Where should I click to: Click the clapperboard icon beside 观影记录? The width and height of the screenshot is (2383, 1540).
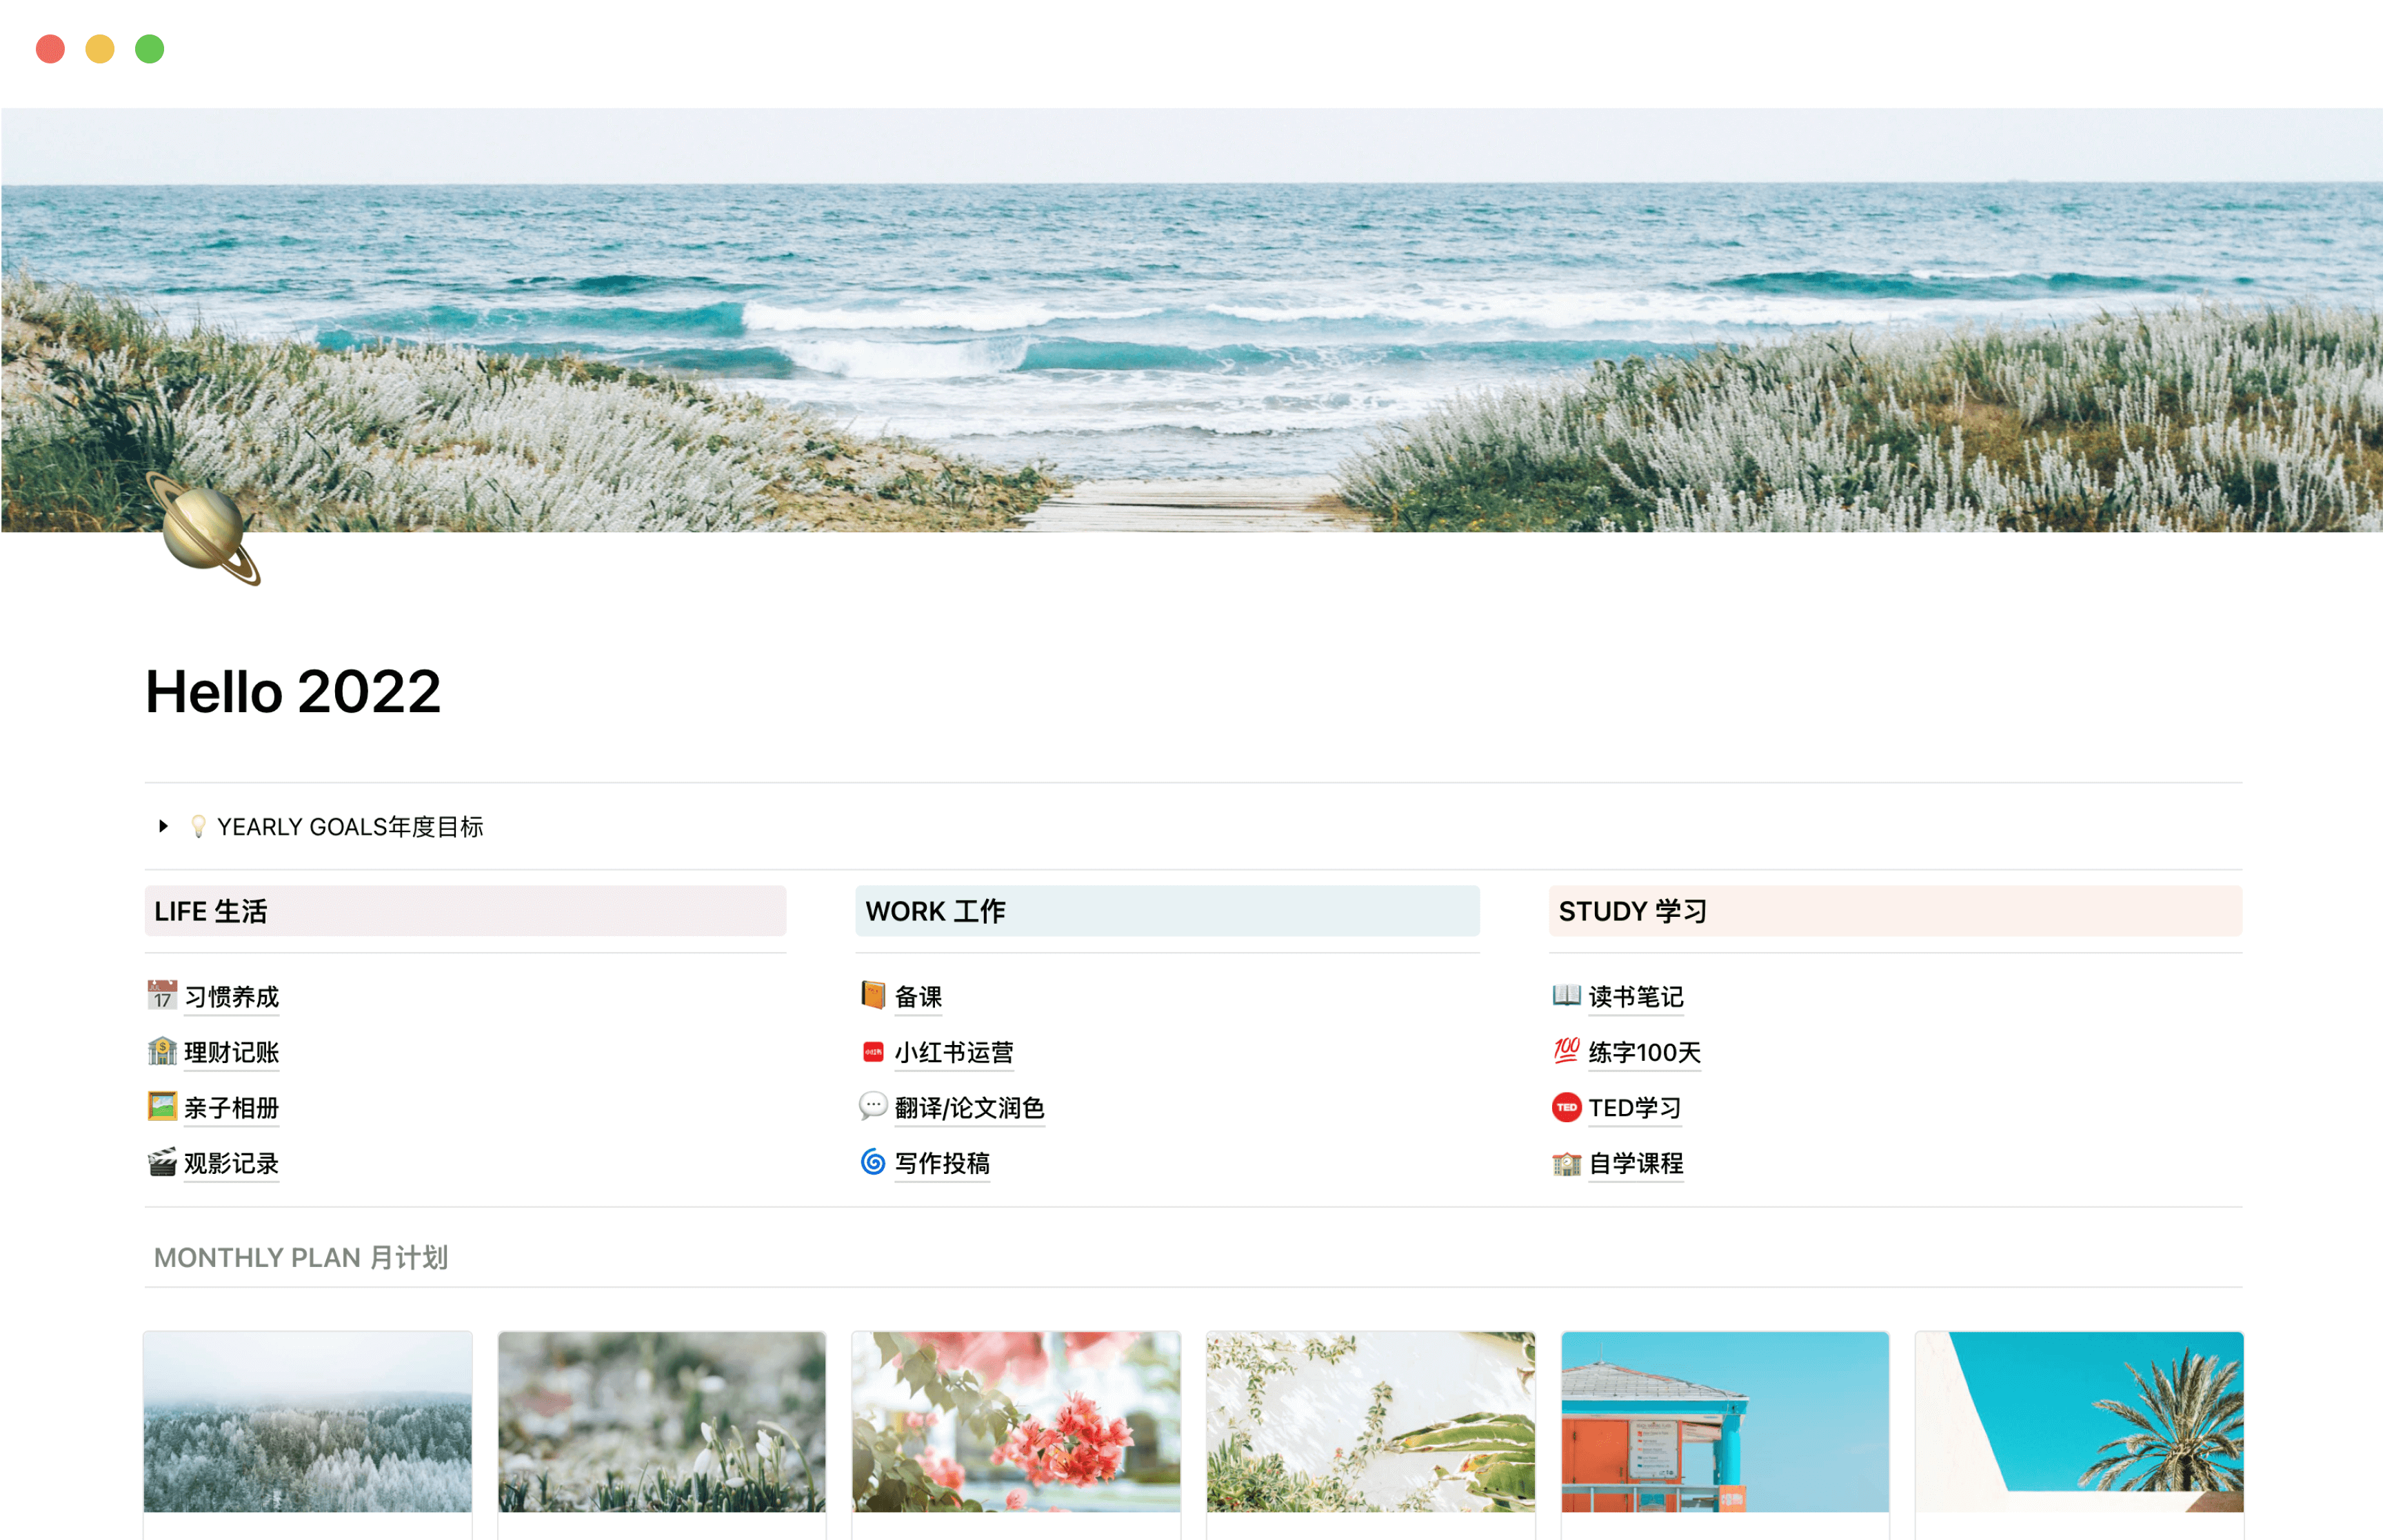(x=162, y=1163)
